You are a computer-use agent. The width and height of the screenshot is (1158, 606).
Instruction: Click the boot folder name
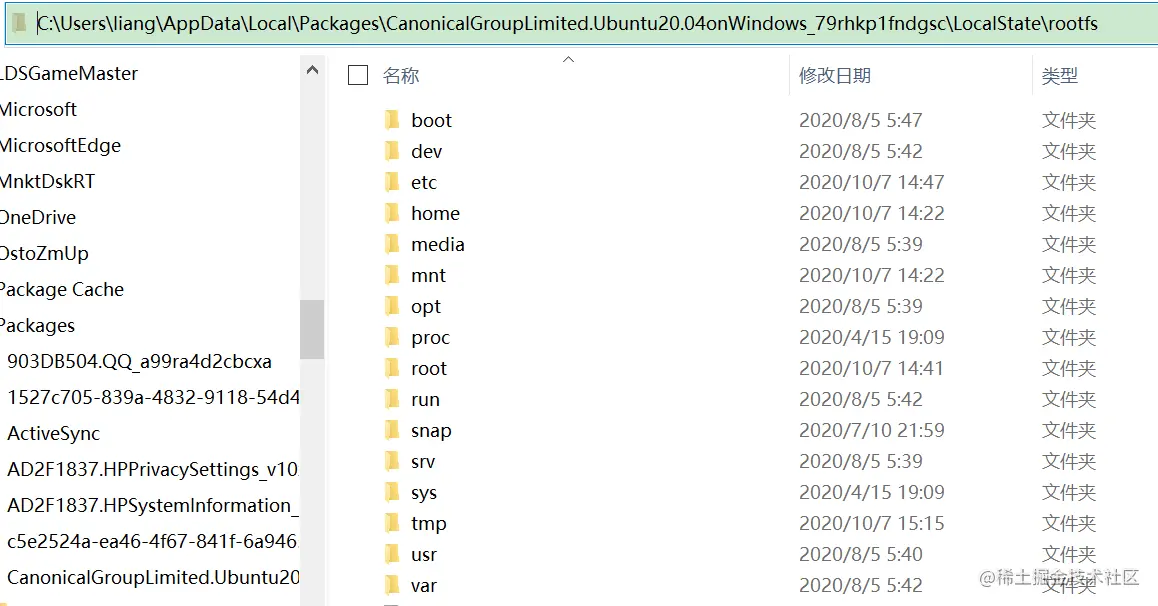(x=431, y=120)
